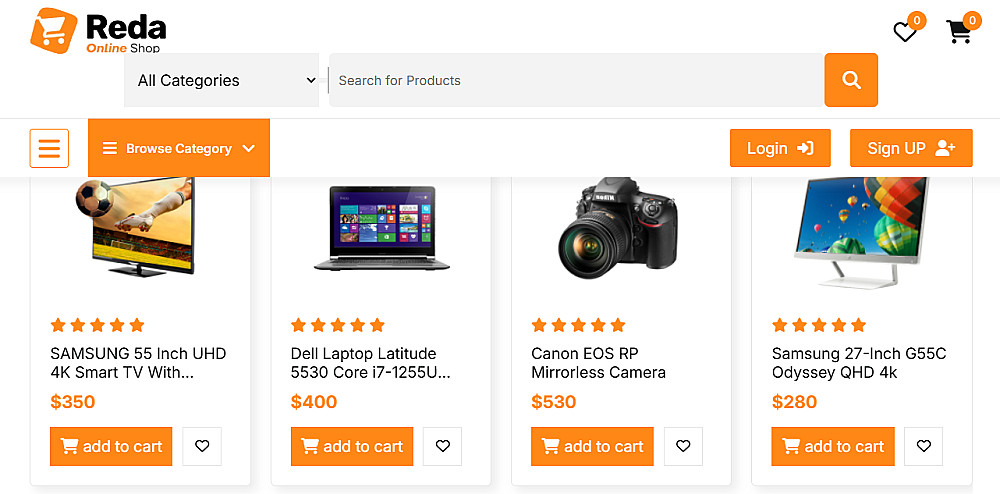
Task: Click the orange search magnifier button
Action: [x=851, y=80]
